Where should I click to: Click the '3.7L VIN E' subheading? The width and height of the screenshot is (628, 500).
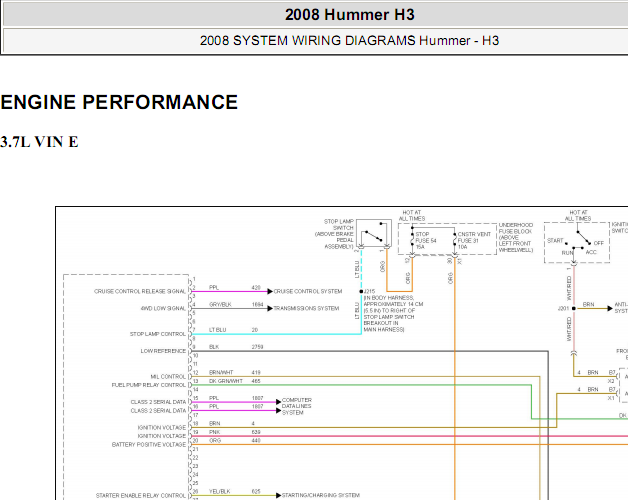(x=39, y=142)
